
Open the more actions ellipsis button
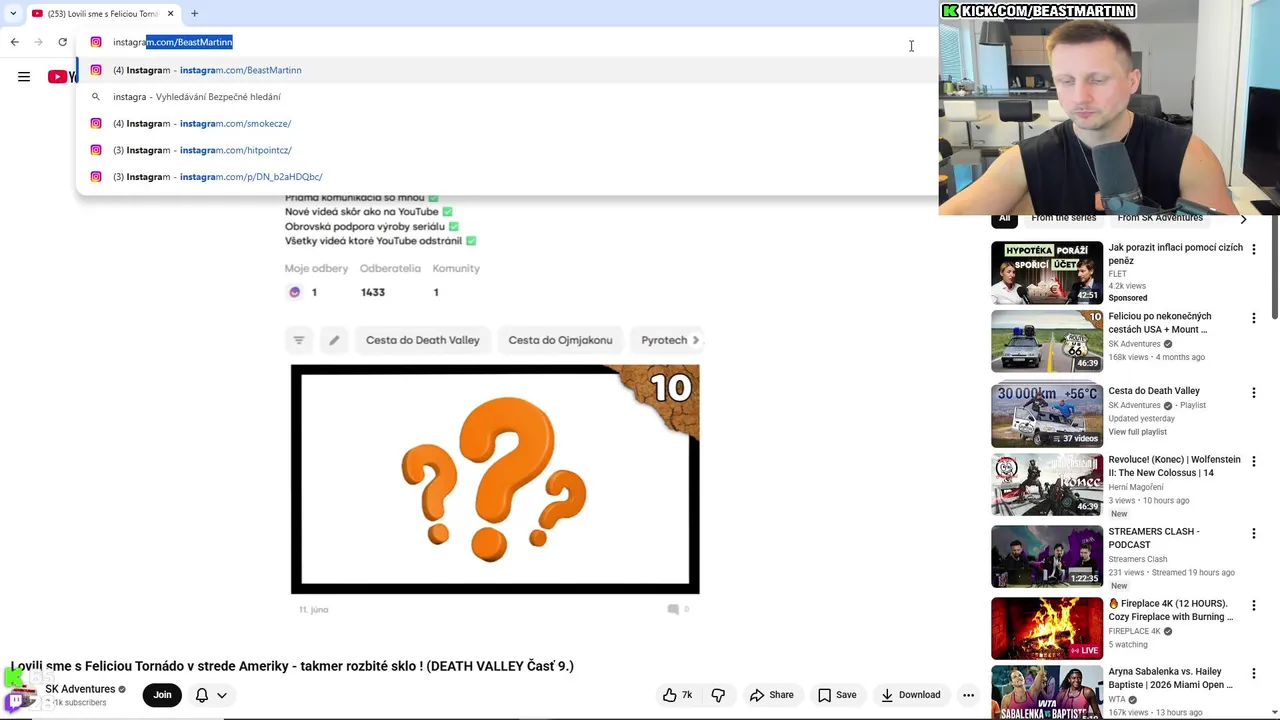point(968,695)
